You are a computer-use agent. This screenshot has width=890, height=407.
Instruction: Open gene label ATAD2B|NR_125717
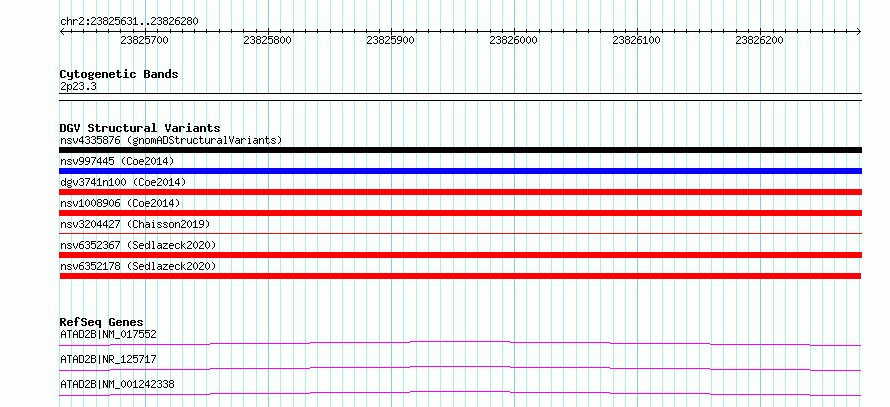[108, 359]
